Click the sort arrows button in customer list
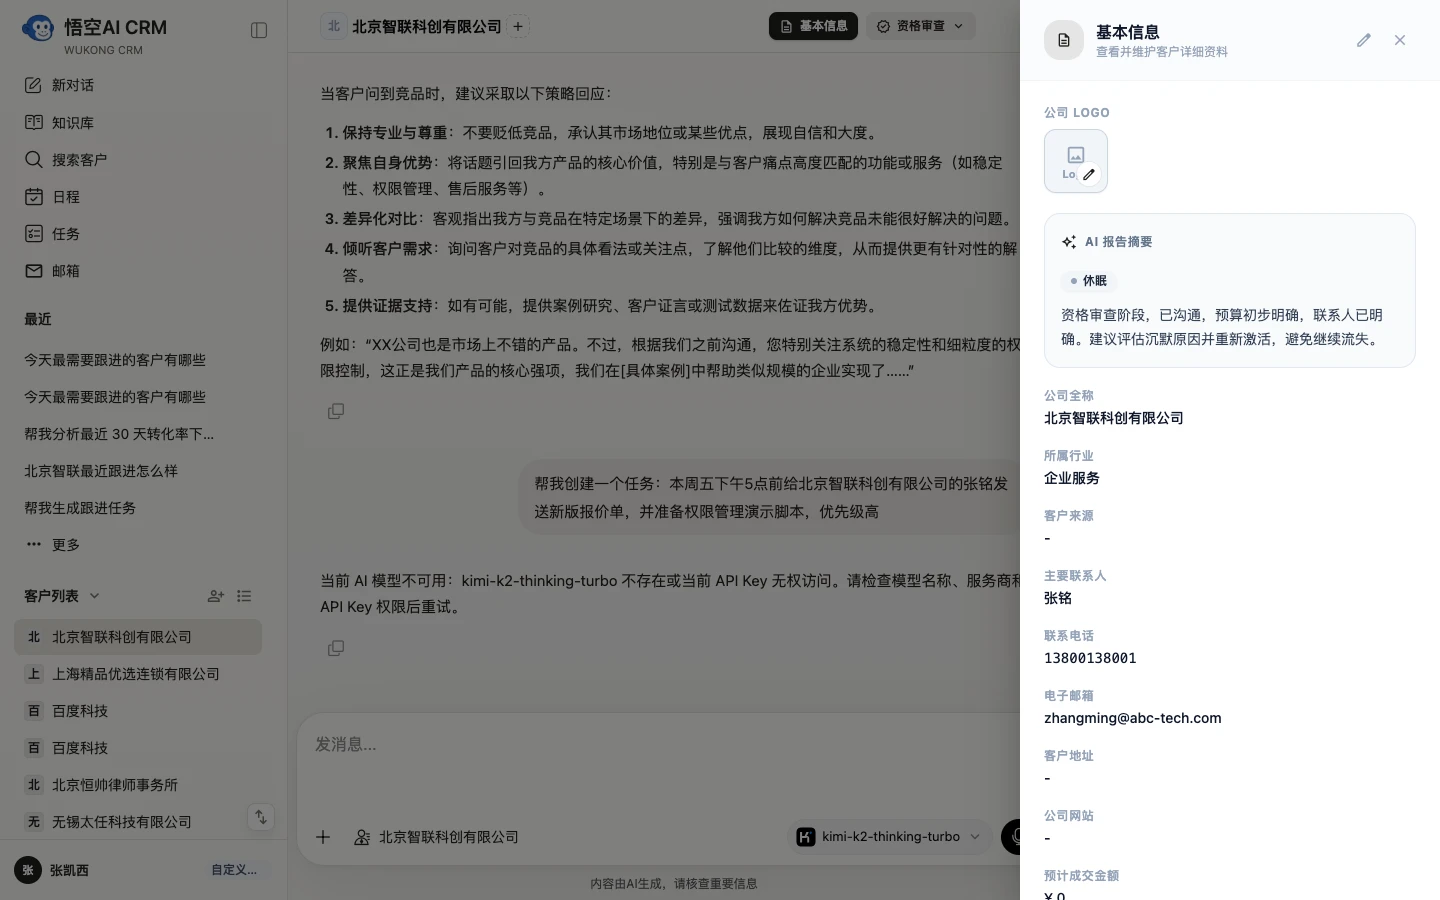1440x900 pixels. point(260,817)
